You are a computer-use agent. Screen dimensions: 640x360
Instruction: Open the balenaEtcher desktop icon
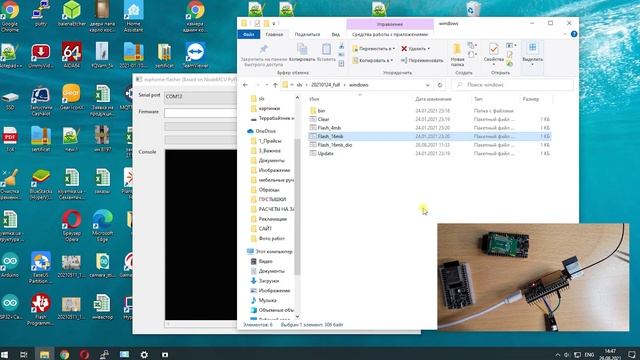(x=71, y=15)
